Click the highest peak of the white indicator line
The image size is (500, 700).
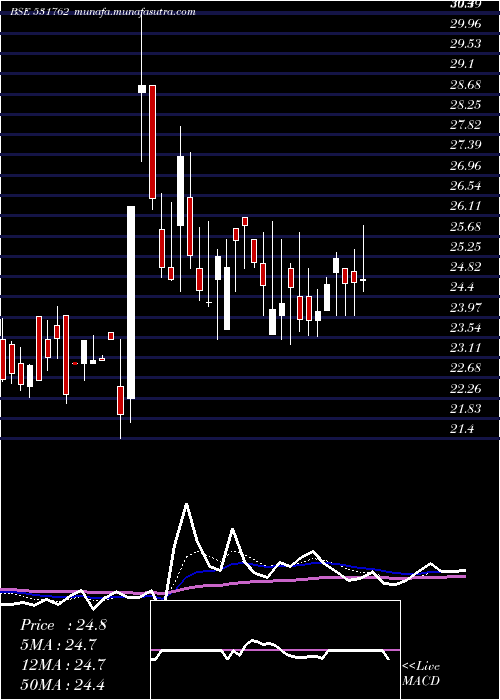[186, 504]
